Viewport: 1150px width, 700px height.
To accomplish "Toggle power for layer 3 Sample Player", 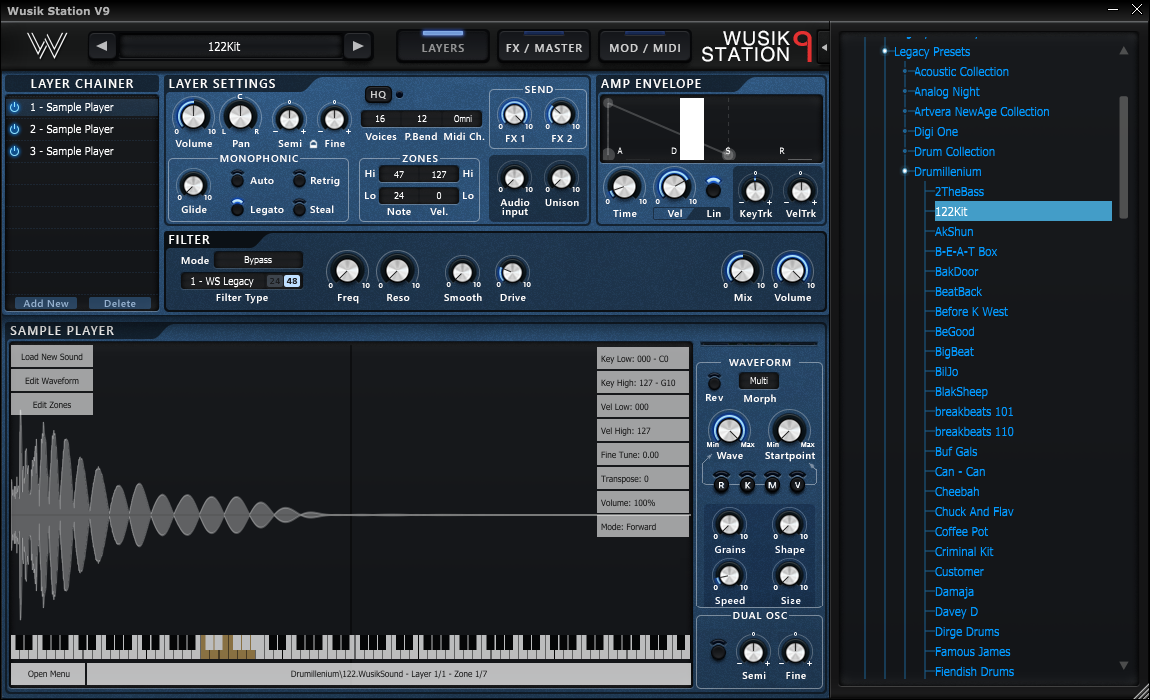I will (x=15, y=151).
